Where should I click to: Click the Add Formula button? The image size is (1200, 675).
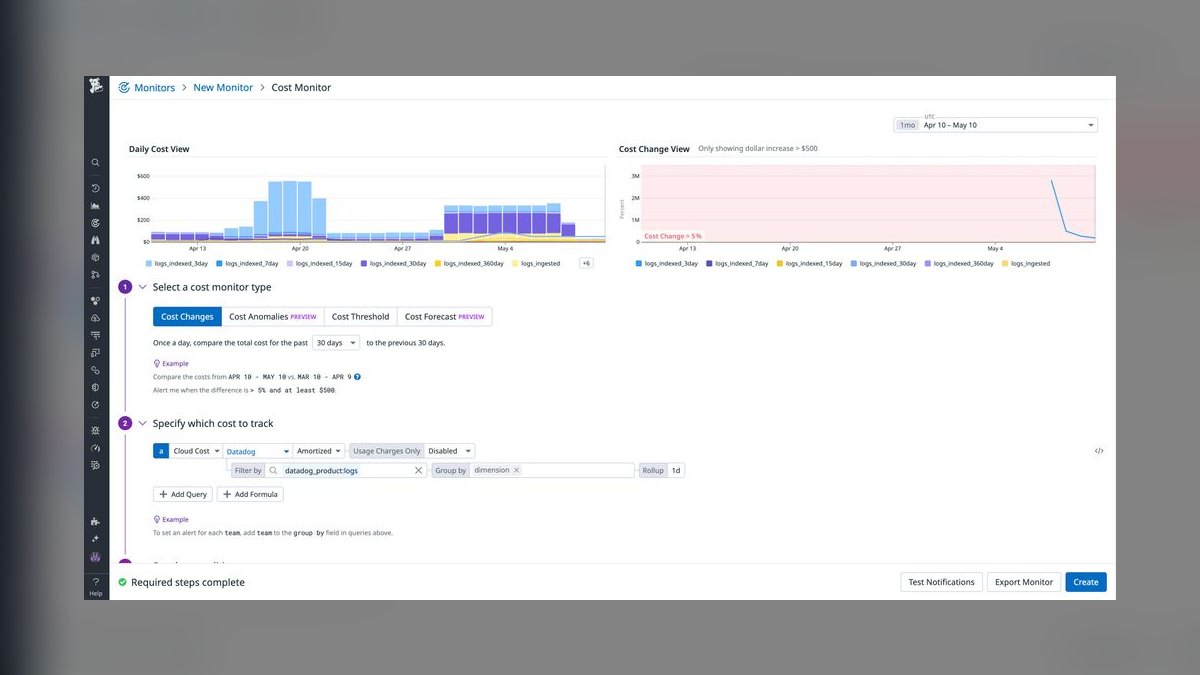pos(250,494)
